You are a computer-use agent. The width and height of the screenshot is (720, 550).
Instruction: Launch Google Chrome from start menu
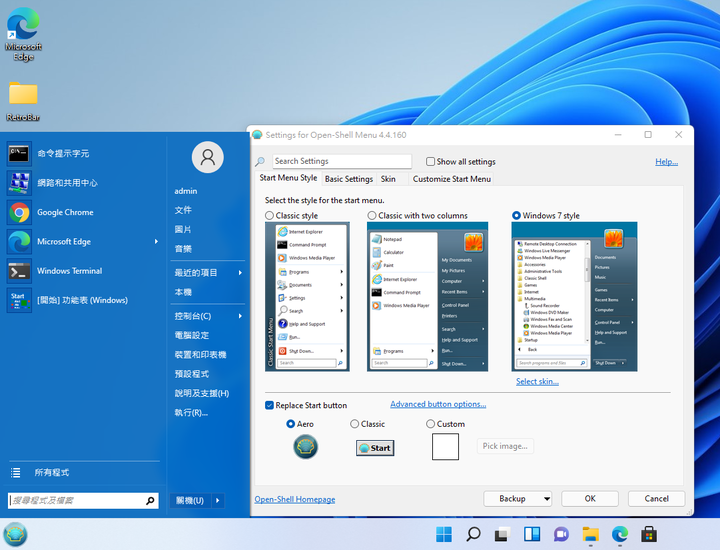pos(83,212)
